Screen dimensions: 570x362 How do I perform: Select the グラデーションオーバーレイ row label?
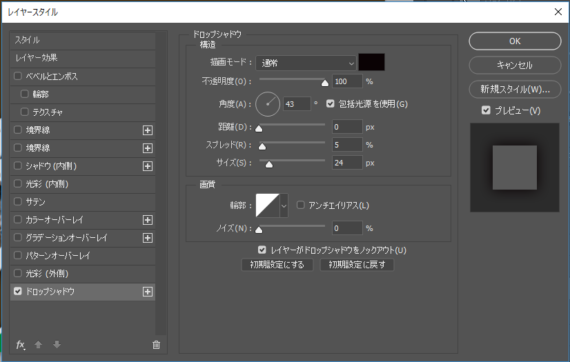tap(67, 238)
